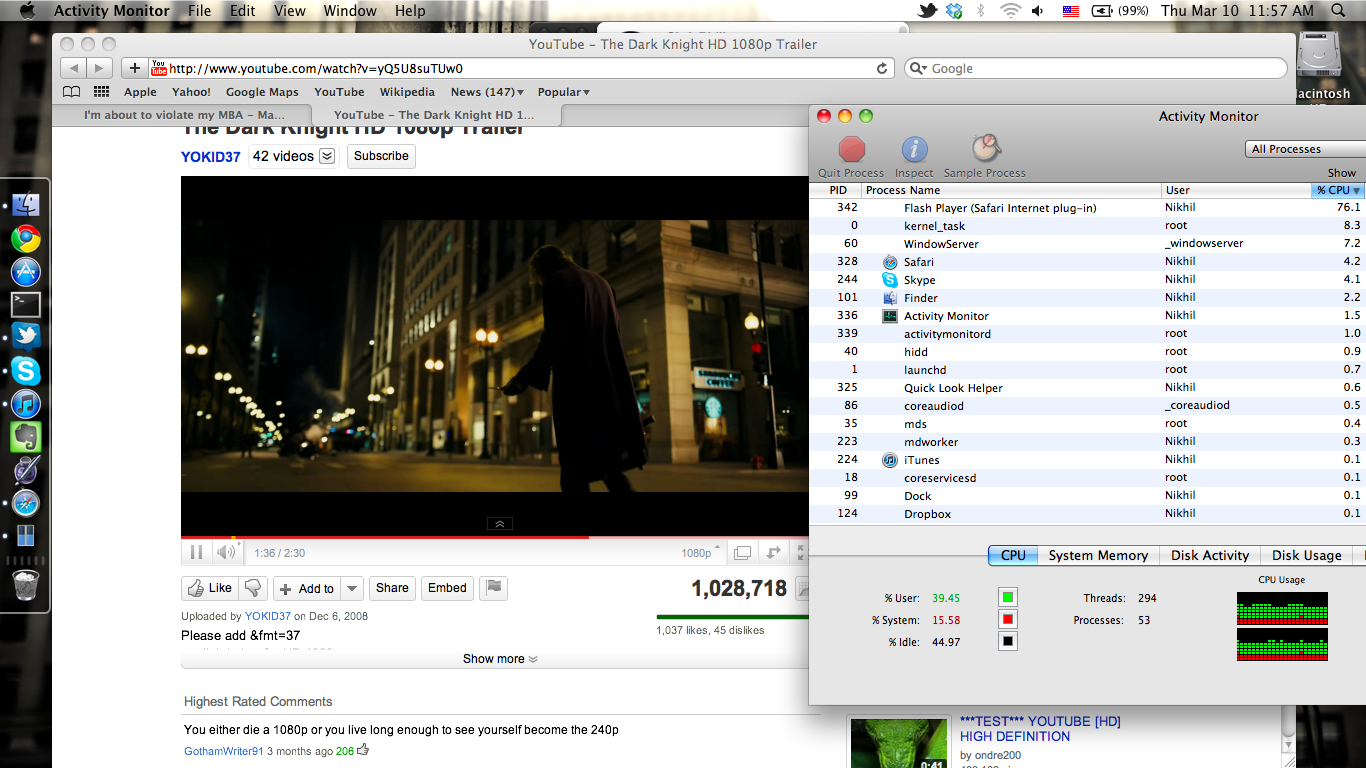Screen dimensions: 1366x768
Task: Click red % System color swatch
Action: click(1007, 620)
